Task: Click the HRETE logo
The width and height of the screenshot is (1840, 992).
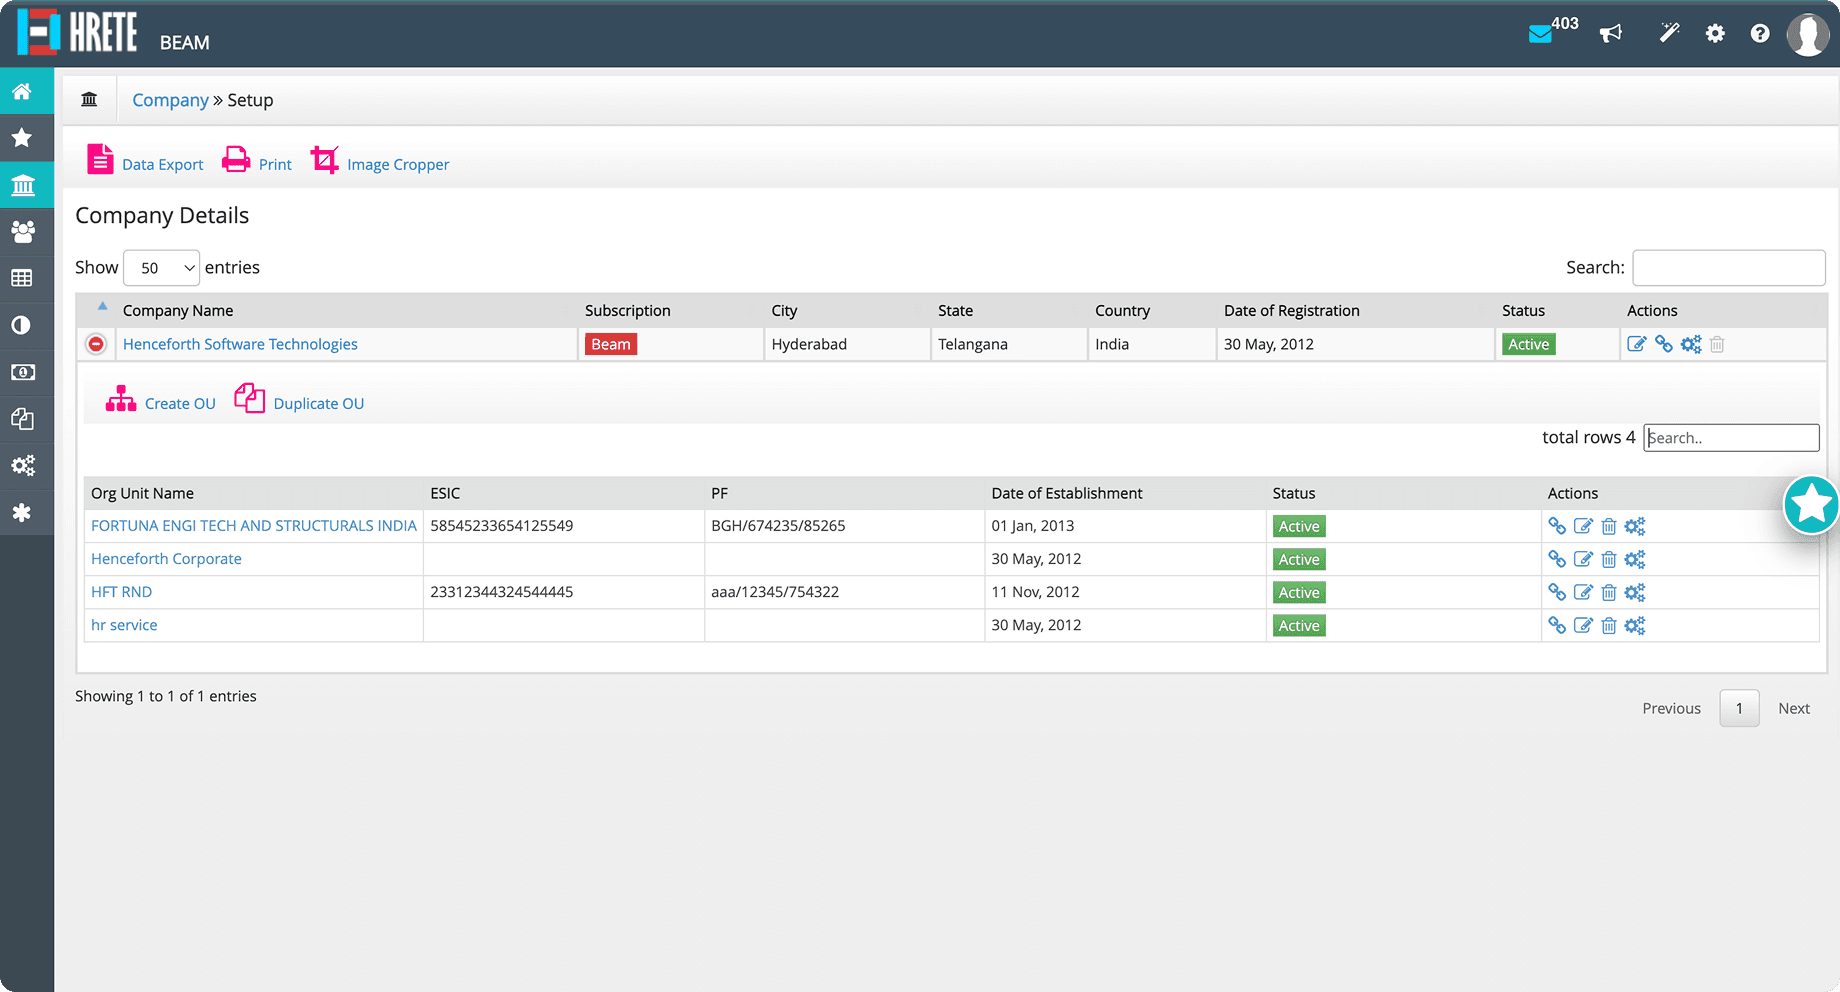Action: tap(78, 32)
